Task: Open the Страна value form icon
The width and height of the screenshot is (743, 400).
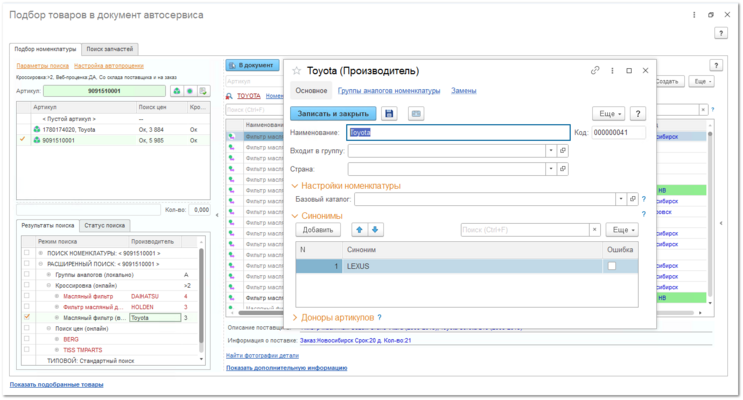Action: [x=562, y=169]
